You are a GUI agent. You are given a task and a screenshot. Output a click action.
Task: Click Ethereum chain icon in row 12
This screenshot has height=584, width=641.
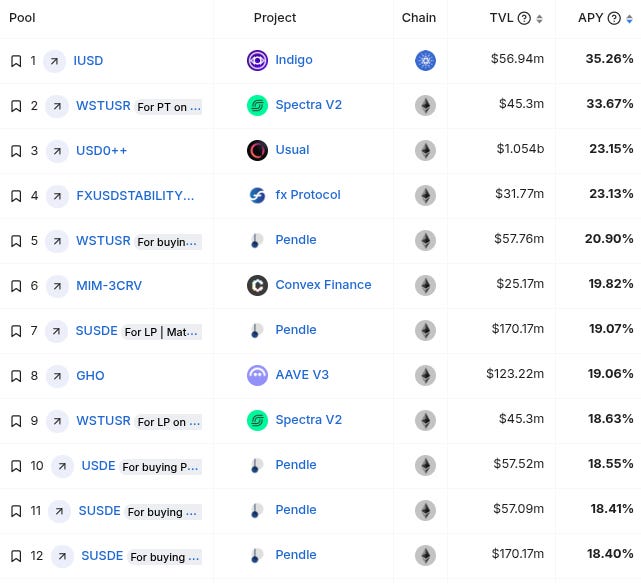pos(426,555)
